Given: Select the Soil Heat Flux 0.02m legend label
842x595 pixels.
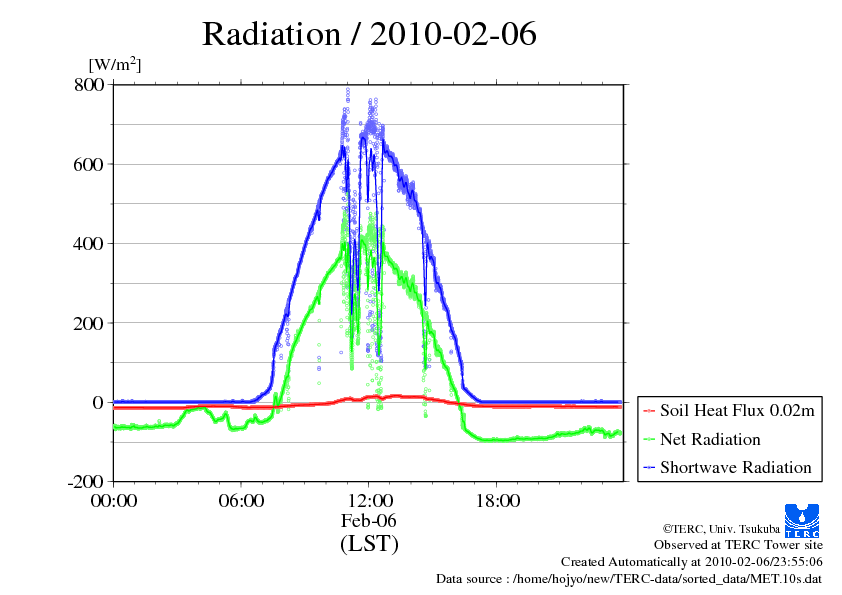Looking at the screenshot, I should (x=736, y=411).
